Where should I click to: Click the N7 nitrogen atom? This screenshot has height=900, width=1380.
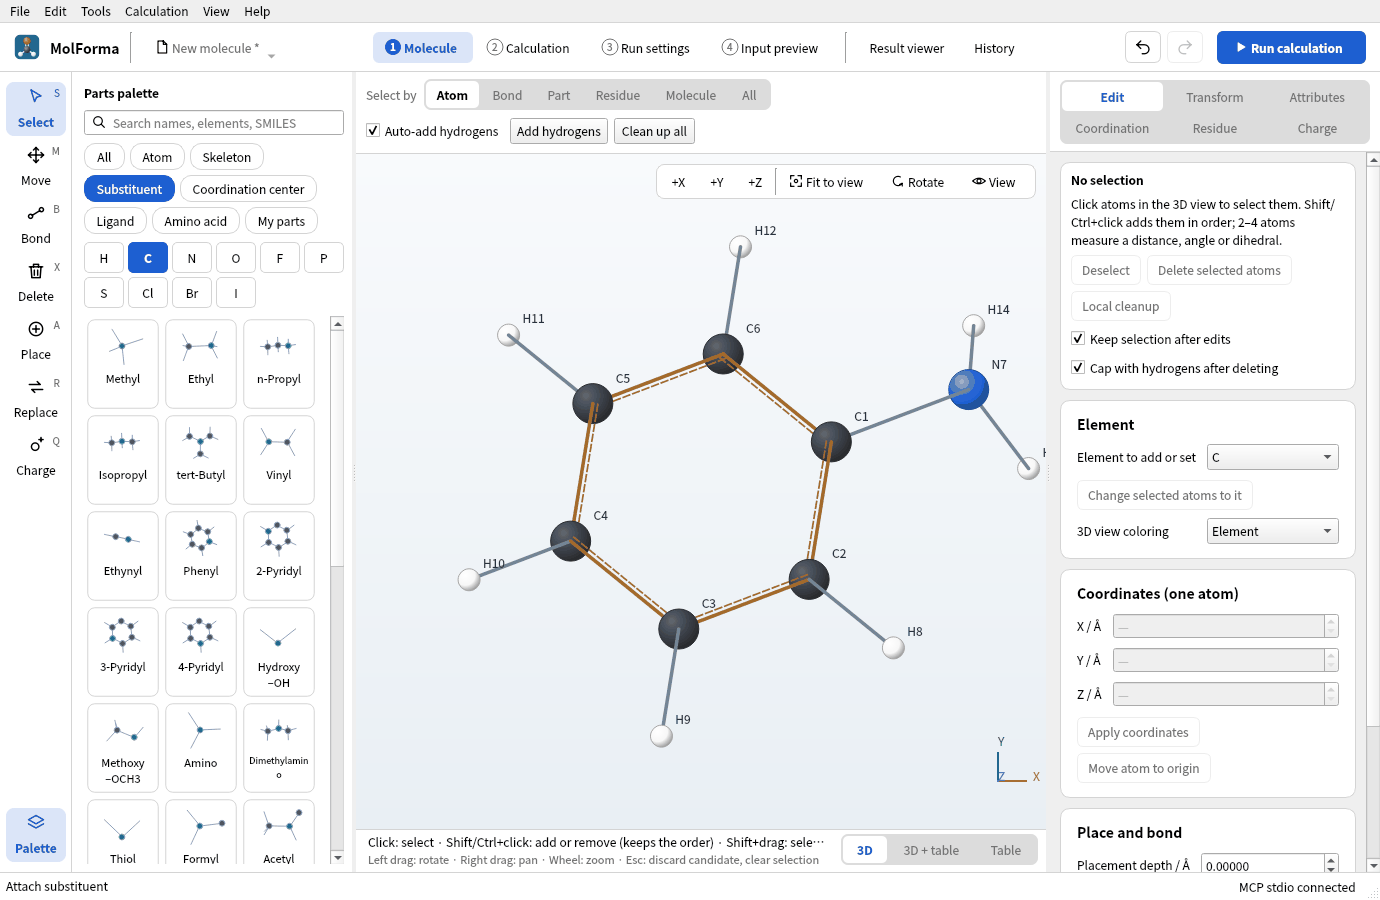[968, 389]
